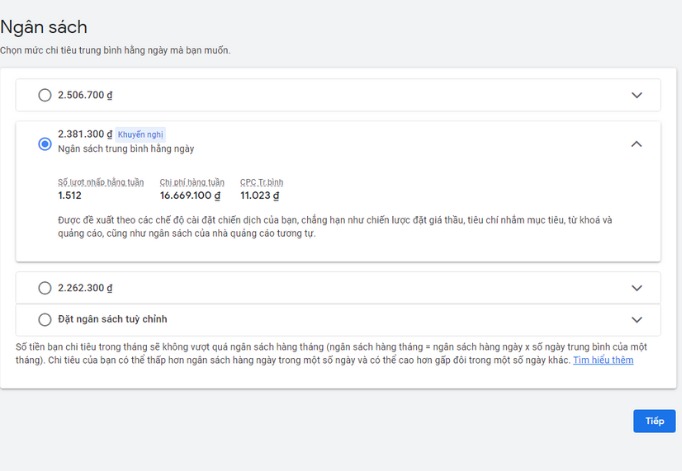Click the 'Khuyến nghị' badge
This screenshot has width=682, height=471.
pyautogui.click(x=140, y=134)
